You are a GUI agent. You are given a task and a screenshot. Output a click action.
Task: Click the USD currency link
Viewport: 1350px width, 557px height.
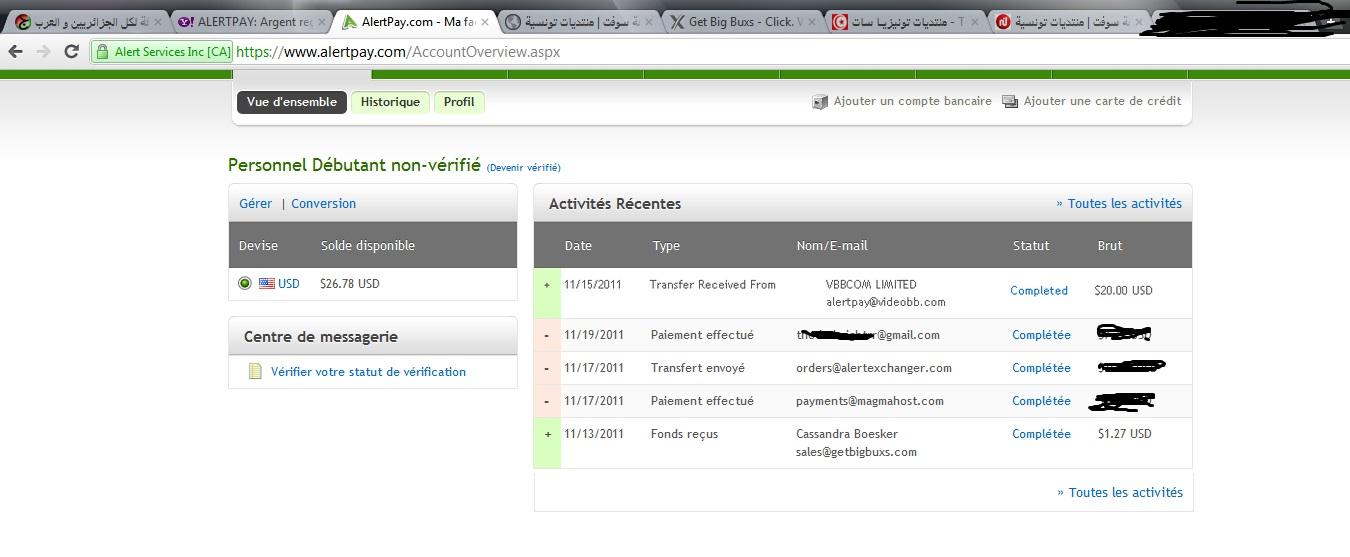(x=289, y=284)
